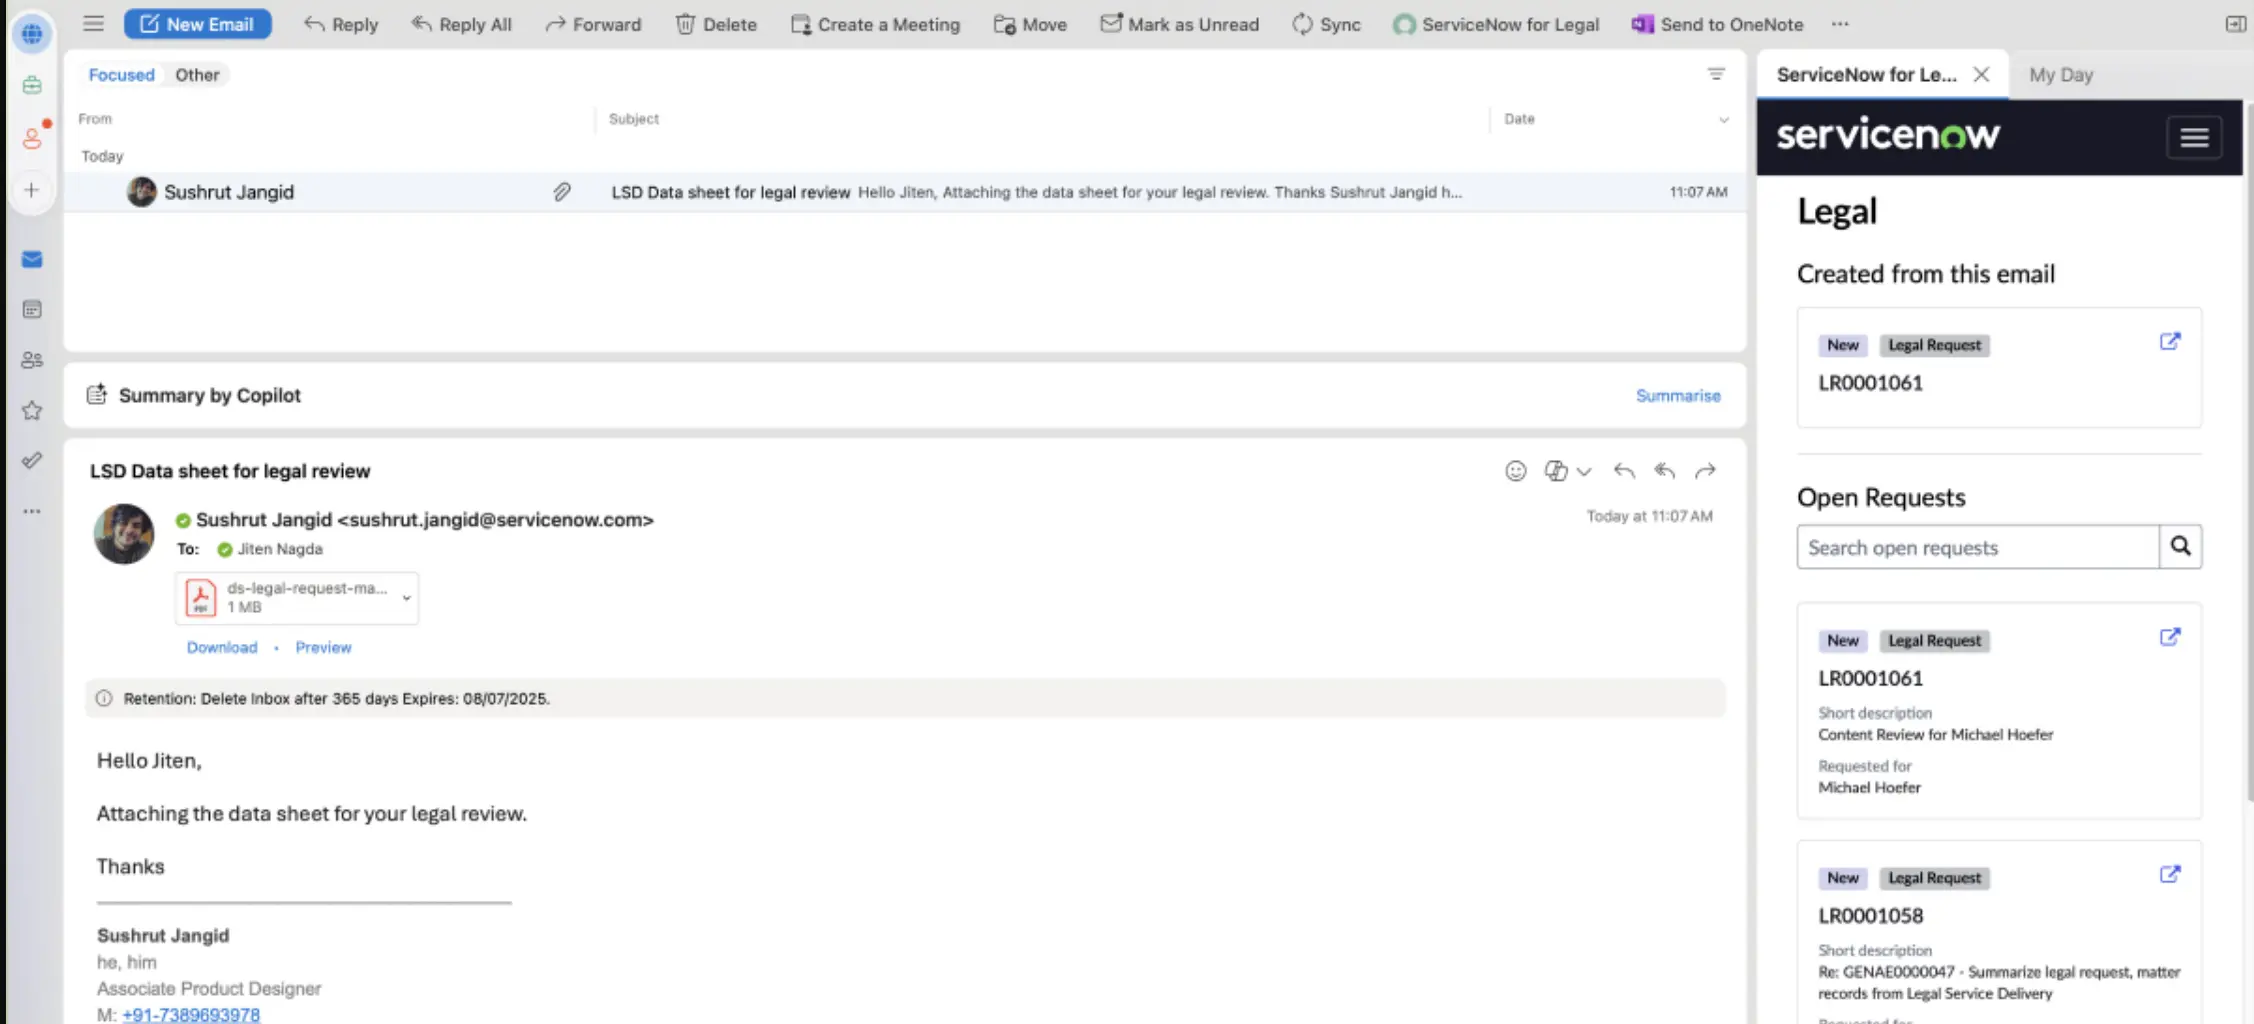Open LR0001058 request in new window
This screenshot has width=2254, height=1024.
[x=2169, y=875]
